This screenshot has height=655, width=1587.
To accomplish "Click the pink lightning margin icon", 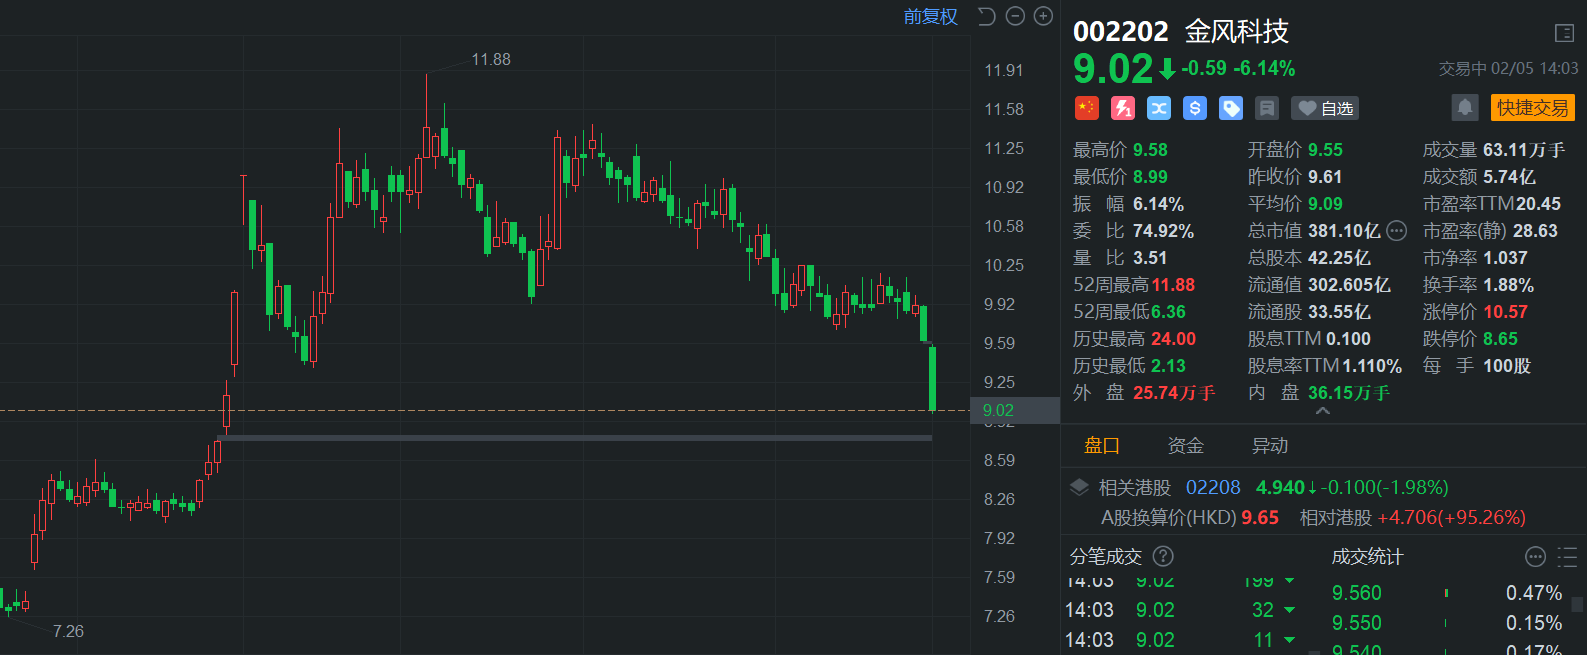I will 1123,108.
